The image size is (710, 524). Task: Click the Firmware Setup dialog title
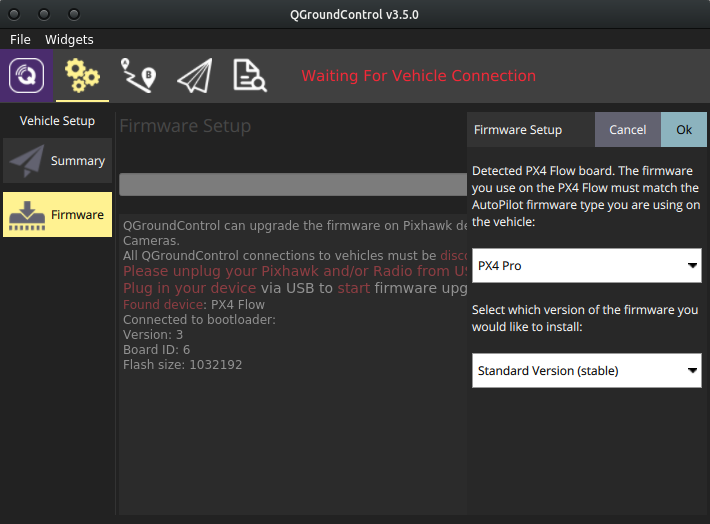[x=518, y=130]
